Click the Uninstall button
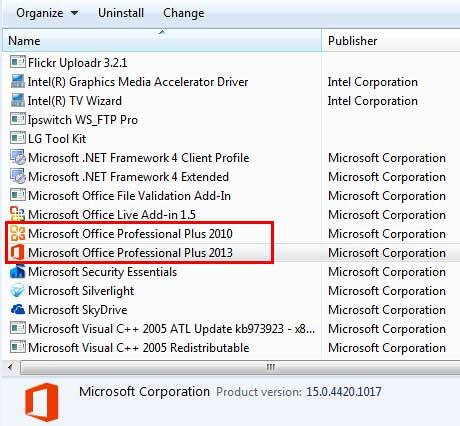The height and width of the screenshot is (426, 460). [x=121, y=13]
